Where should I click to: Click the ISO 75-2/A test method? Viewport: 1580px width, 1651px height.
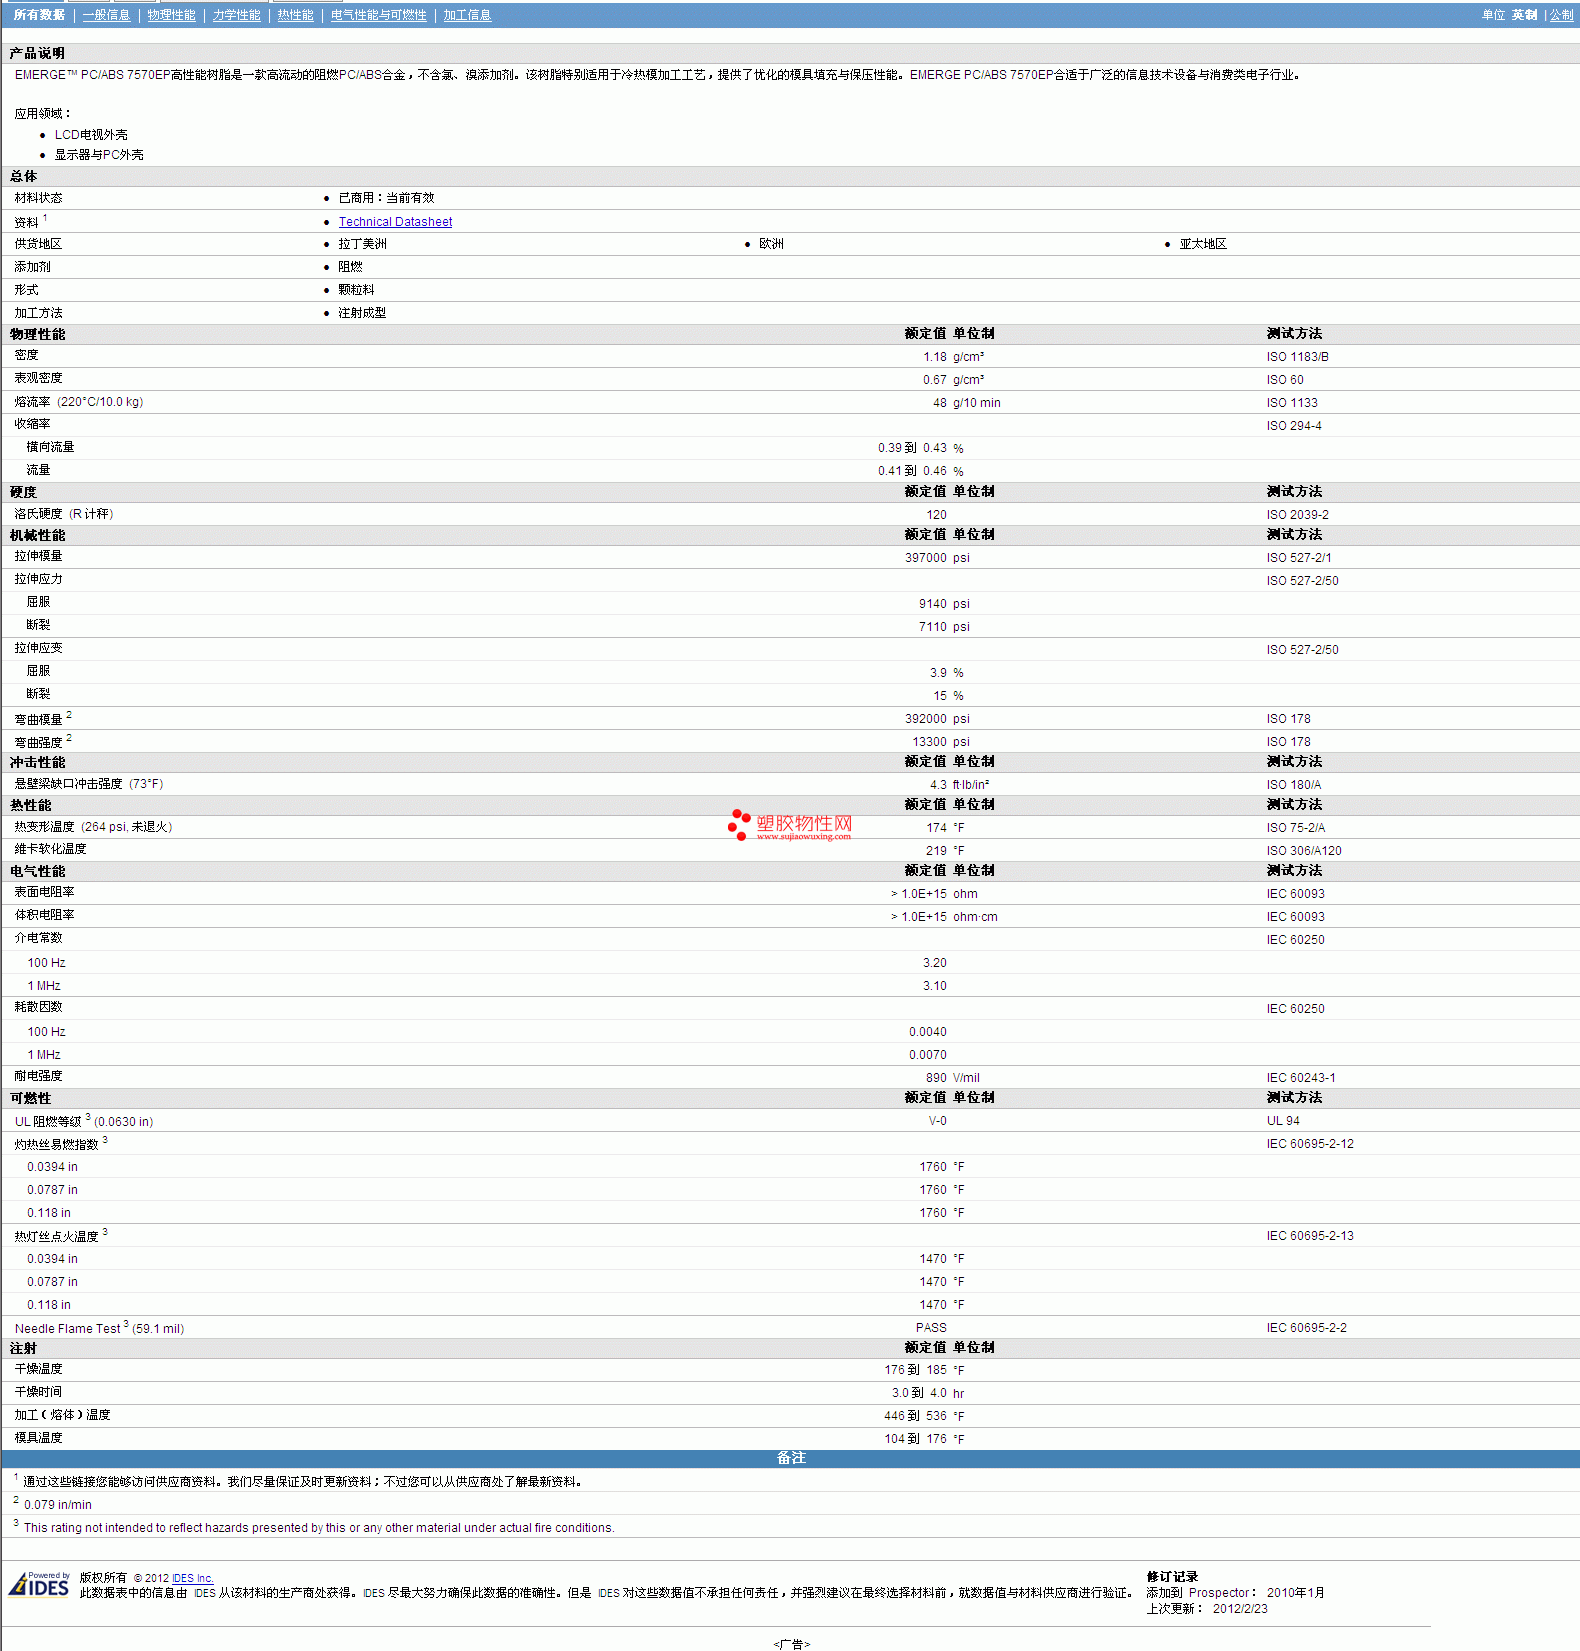coord(1296,828)
